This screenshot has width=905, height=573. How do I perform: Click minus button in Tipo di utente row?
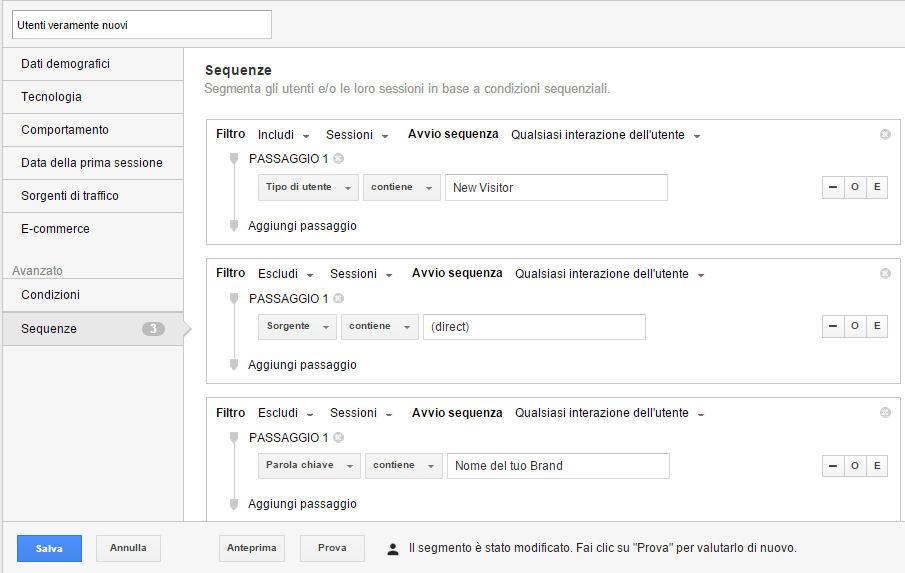tap(832, 187)
